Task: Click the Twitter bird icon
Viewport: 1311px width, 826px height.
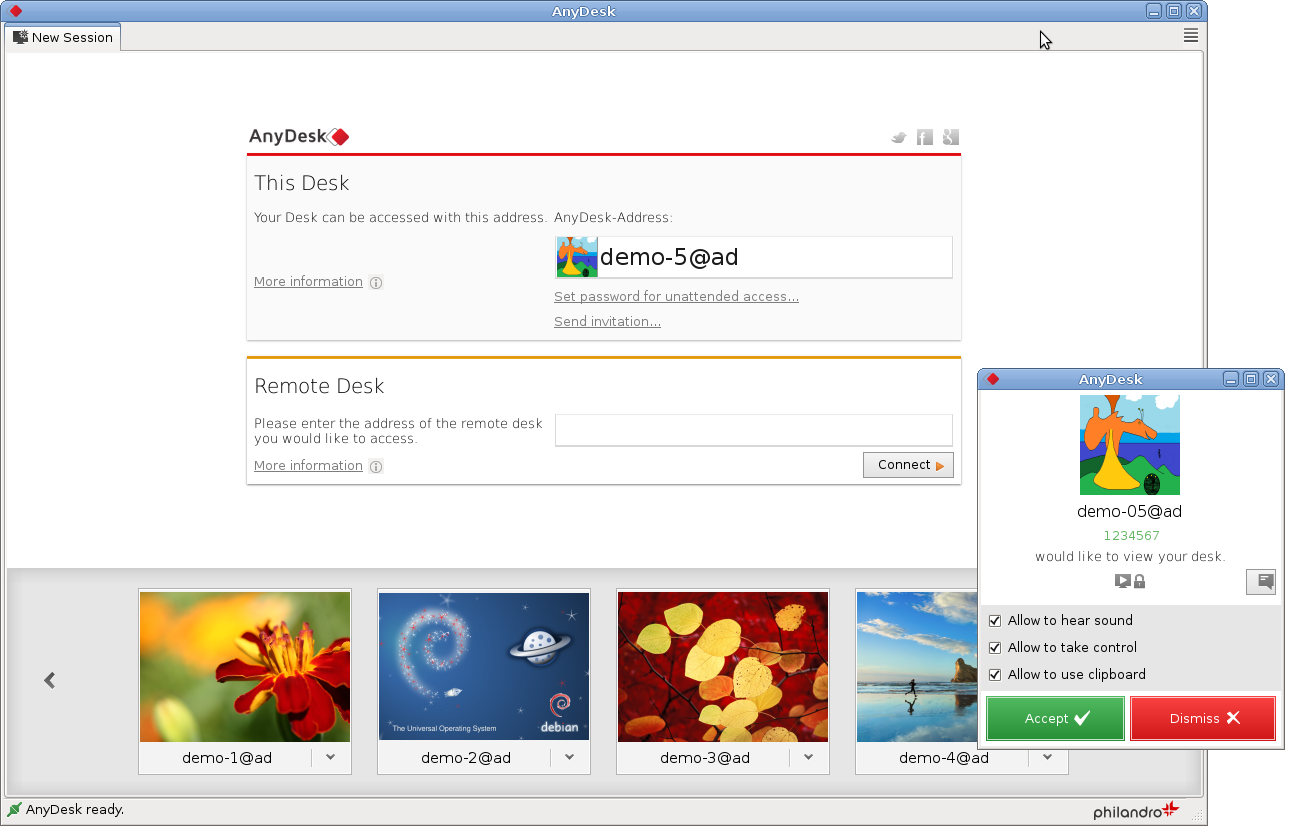Action: [x=898, y=138]
